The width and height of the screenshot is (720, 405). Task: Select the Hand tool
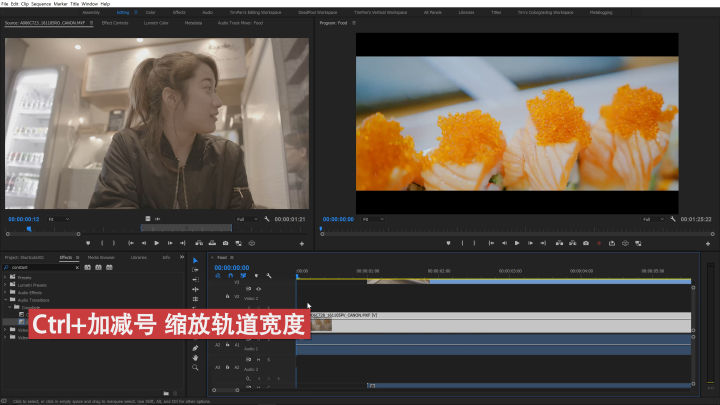tap(195, 358)
